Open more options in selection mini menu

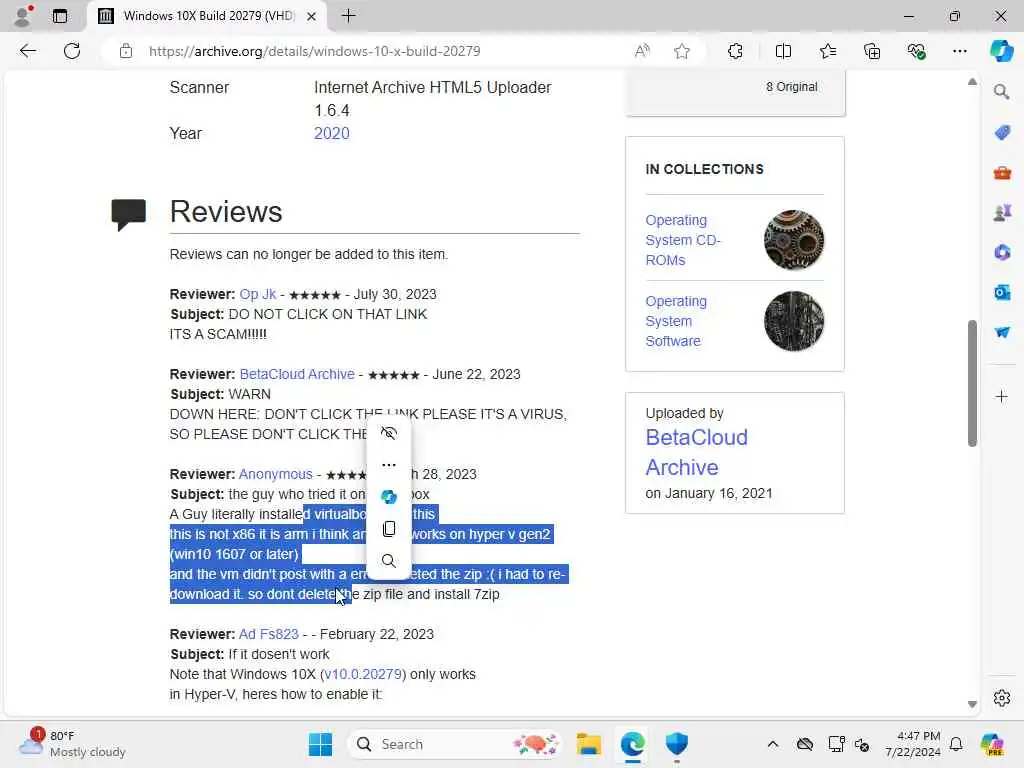389,465
